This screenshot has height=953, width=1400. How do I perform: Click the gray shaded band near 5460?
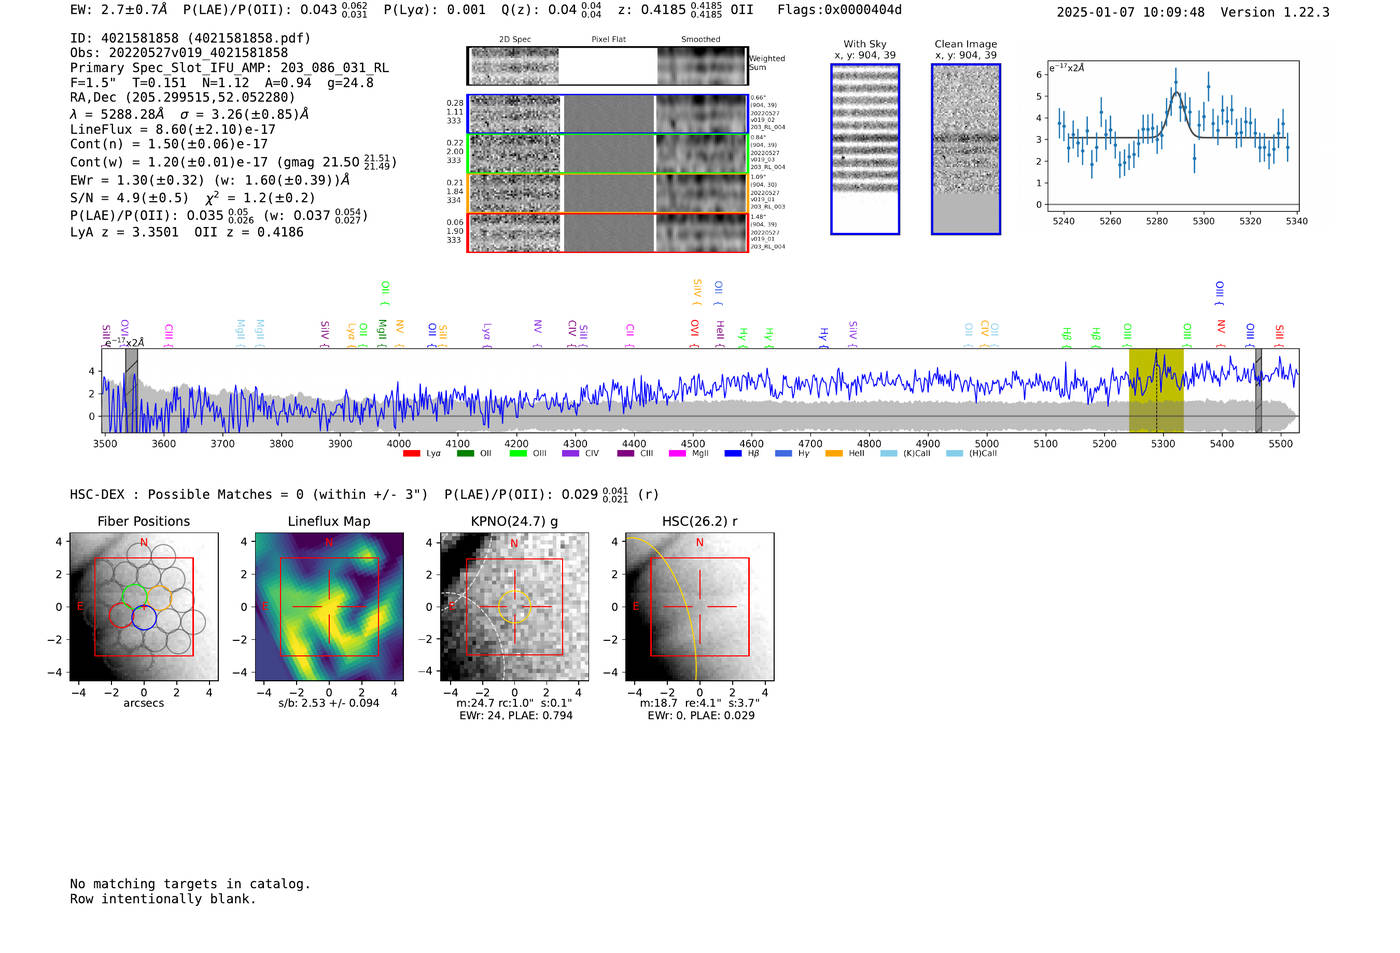click(1258, 391)
